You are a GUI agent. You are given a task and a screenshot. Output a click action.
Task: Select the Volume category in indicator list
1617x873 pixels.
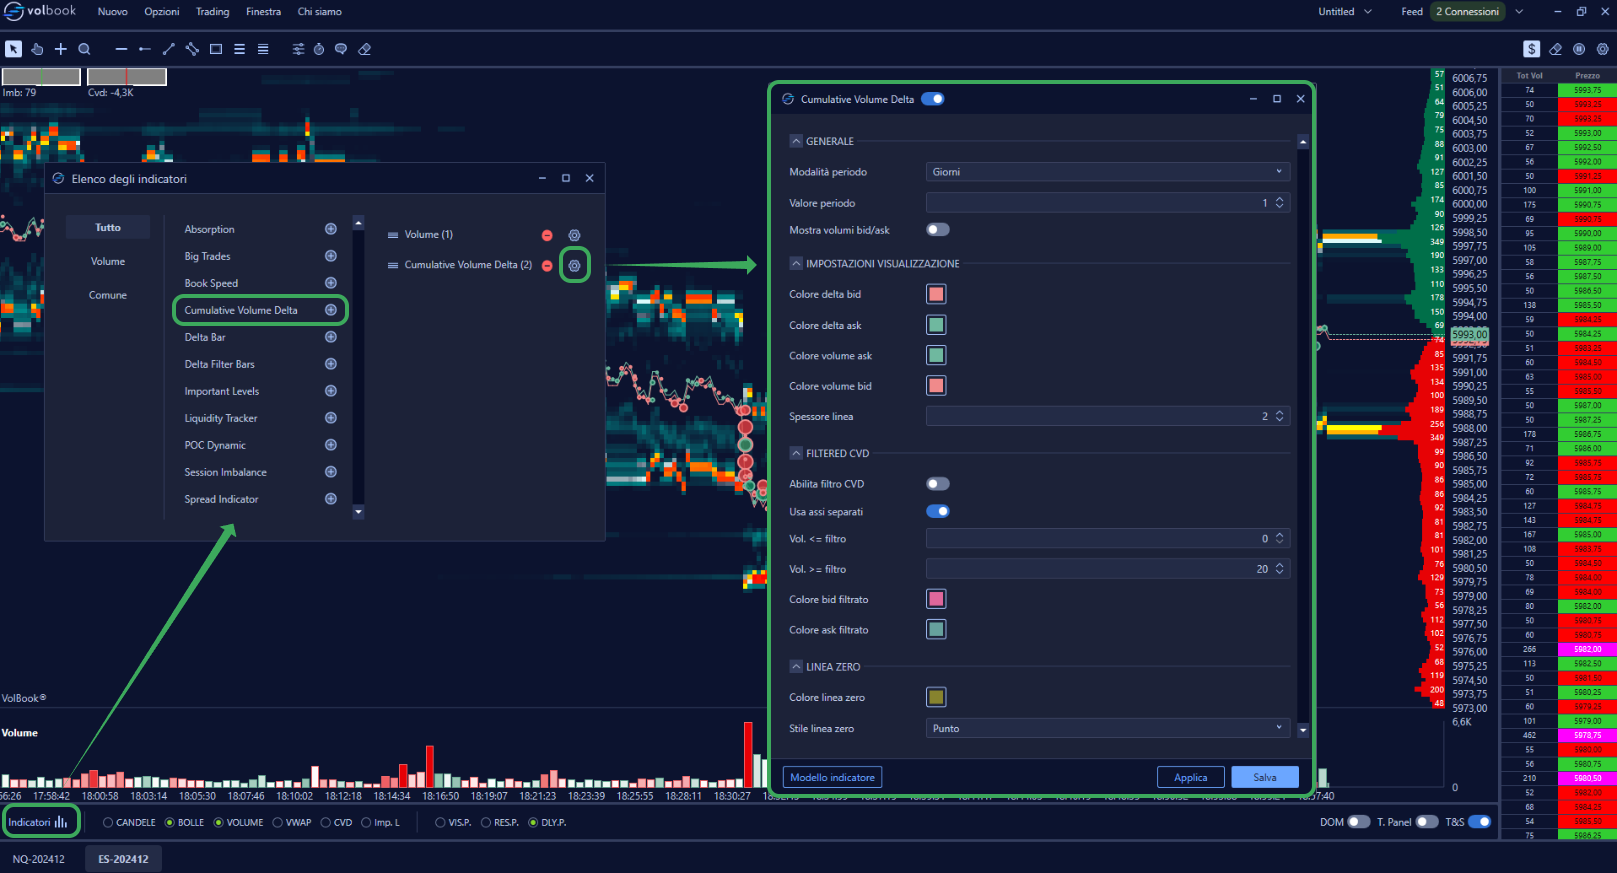108,262
